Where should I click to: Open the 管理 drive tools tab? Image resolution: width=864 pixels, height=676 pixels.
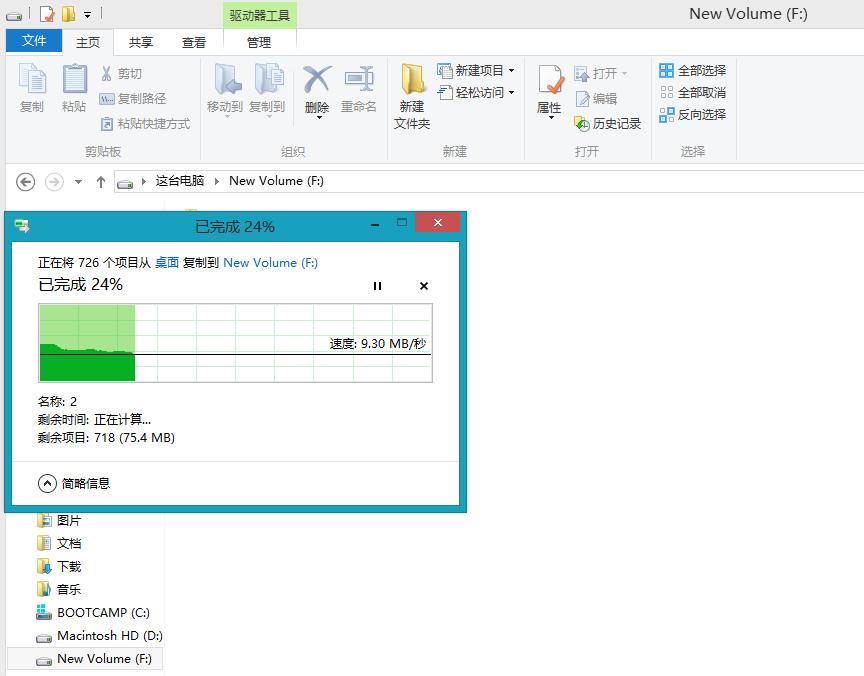(x=258, y=42)
